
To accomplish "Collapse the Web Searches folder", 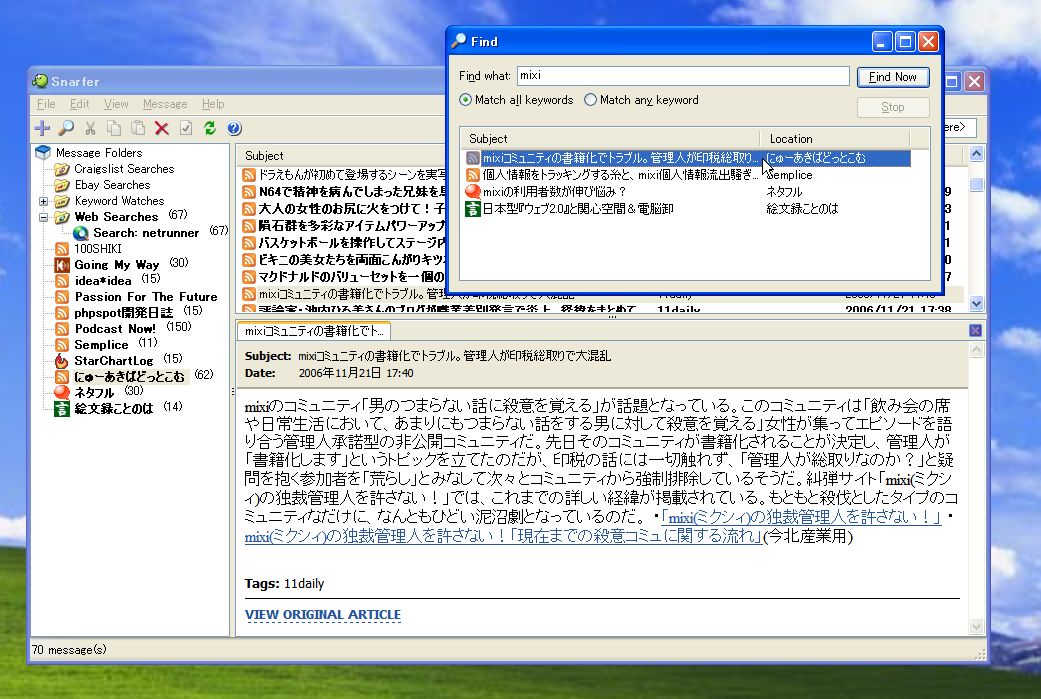I will coord(43,217).
